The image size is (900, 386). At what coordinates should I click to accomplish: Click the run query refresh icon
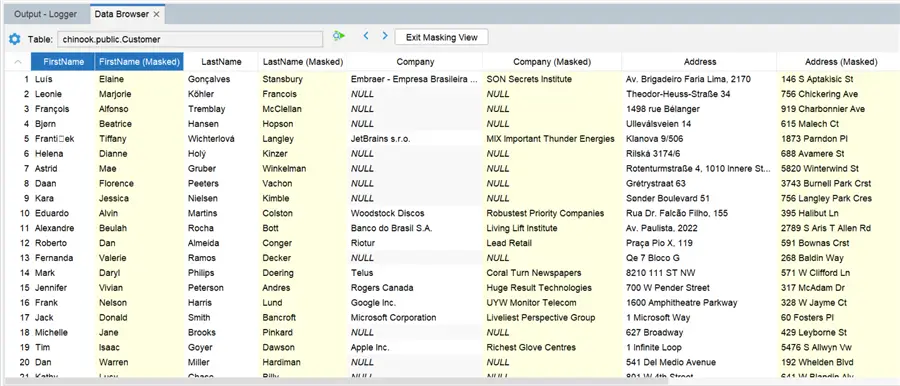coord(339,36)
